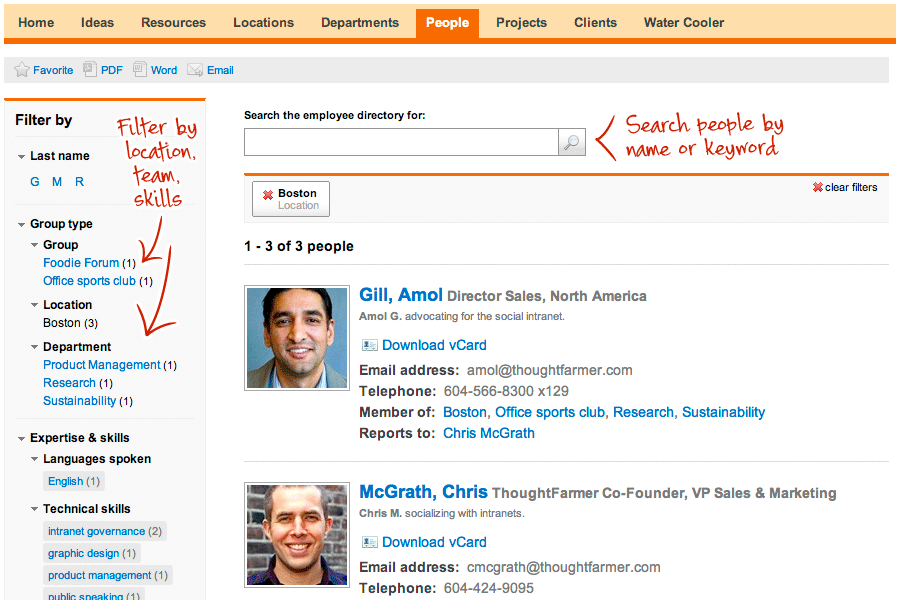Collapse the Department filter subsection
The height and width of the screenshot is (600, 900).
(x=35, y=348)
